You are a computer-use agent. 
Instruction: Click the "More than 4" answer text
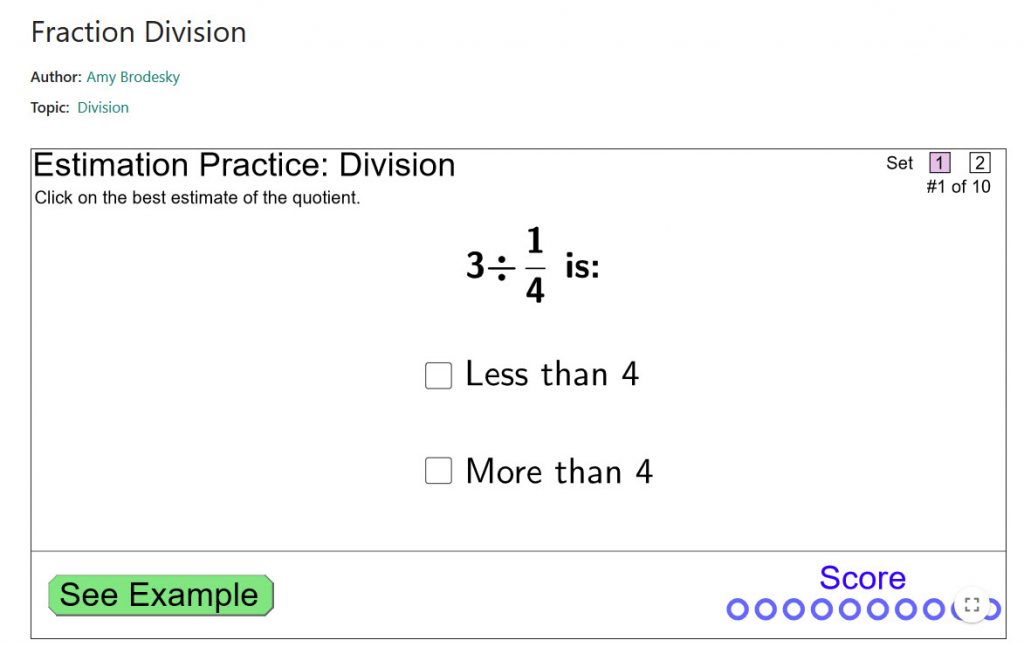(x=559, y=471)
